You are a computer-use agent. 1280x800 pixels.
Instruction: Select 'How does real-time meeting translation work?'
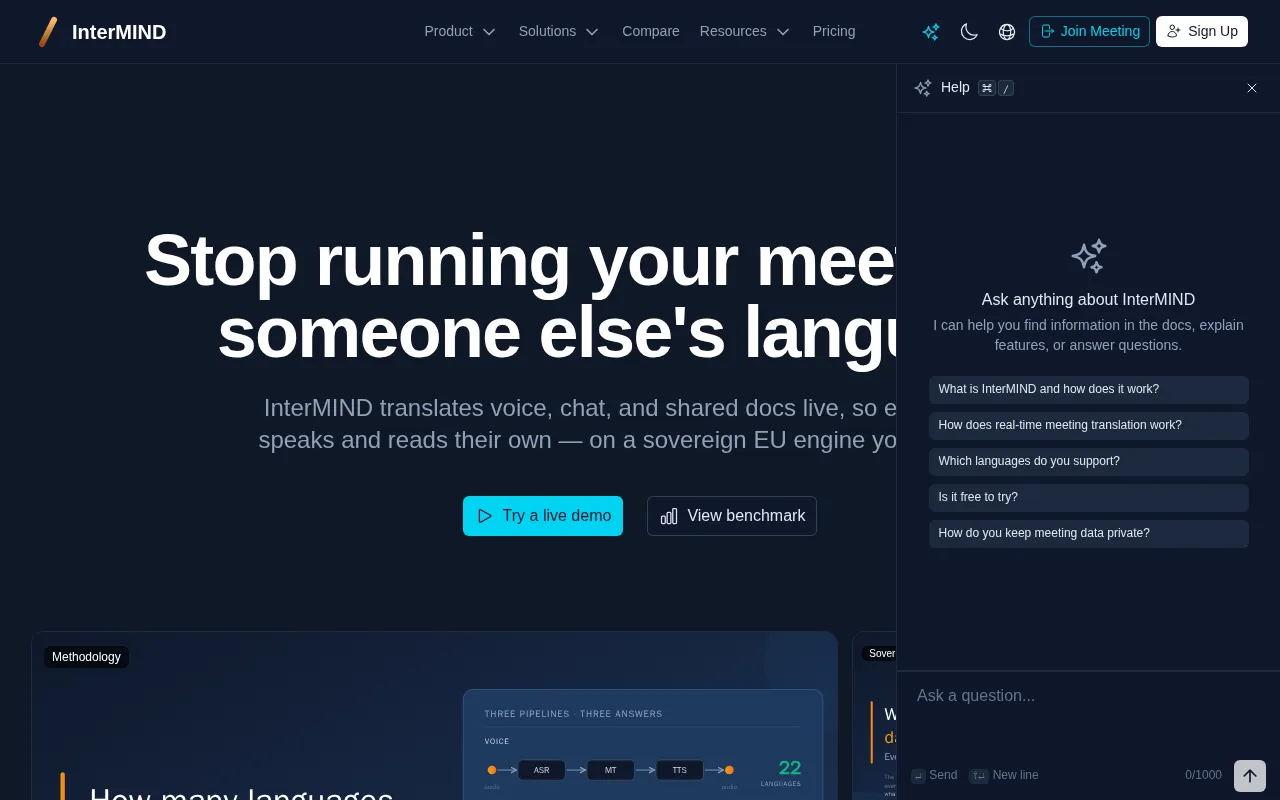[x=1088, y=426]
